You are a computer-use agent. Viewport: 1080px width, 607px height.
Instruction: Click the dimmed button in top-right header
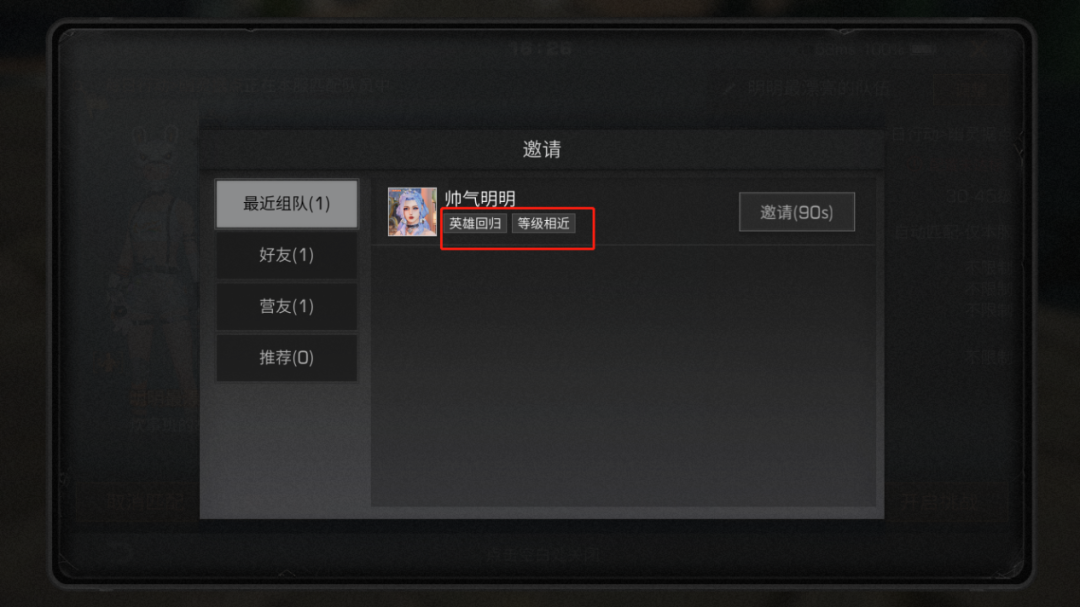pyautogui.click(x=971, y=89)
